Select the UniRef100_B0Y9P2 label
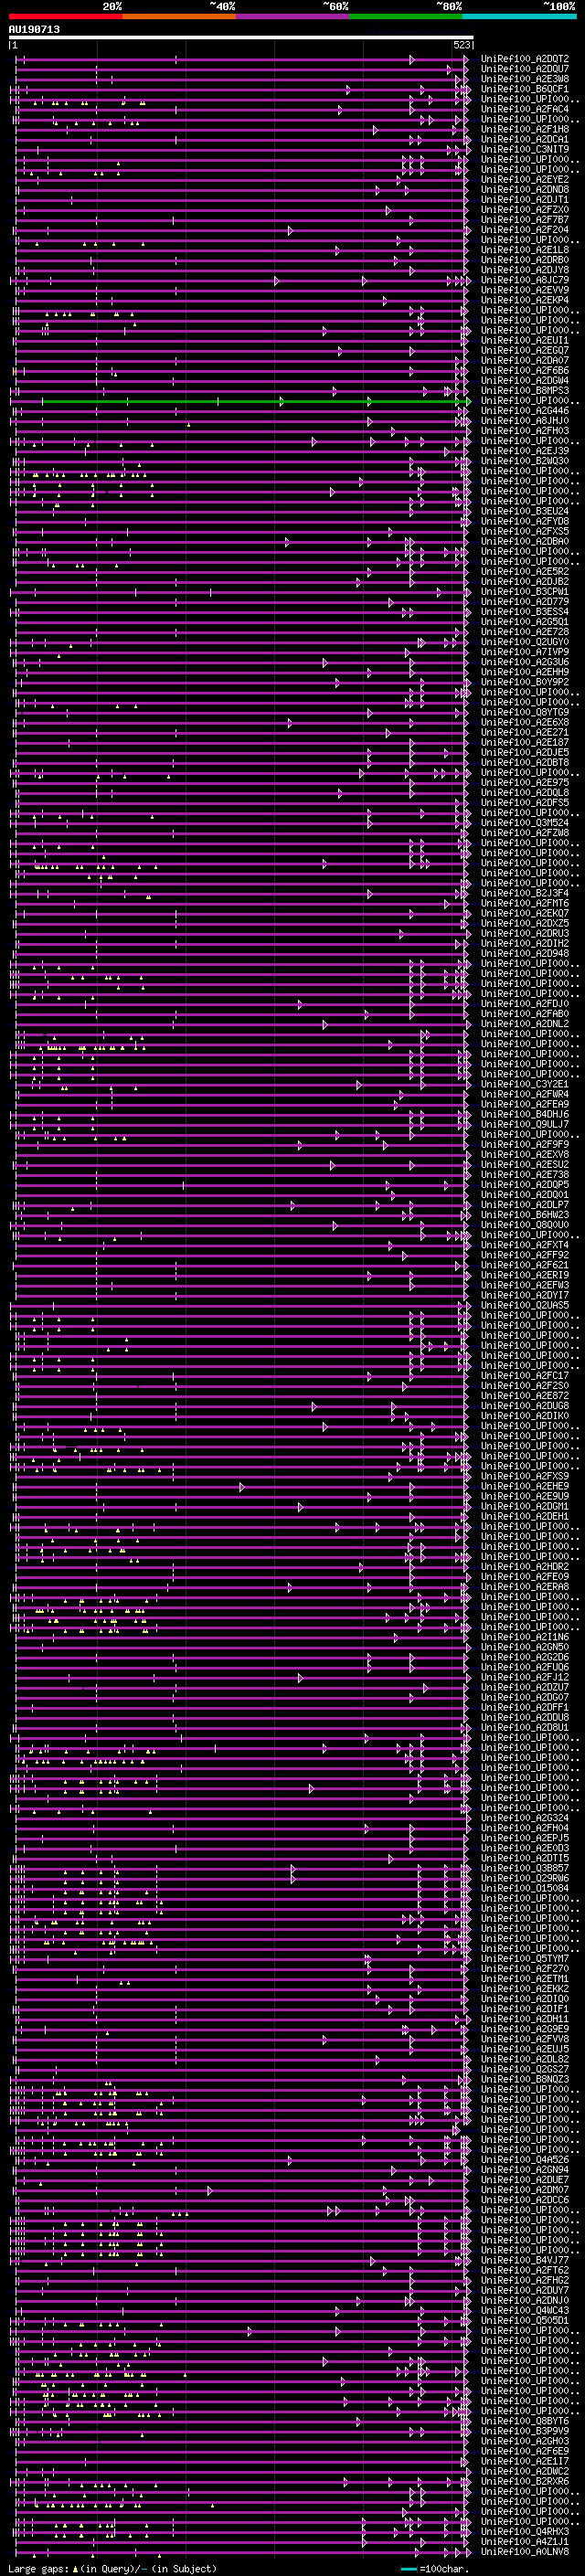This screenshot has width=585, height=2576. [524, 682]
